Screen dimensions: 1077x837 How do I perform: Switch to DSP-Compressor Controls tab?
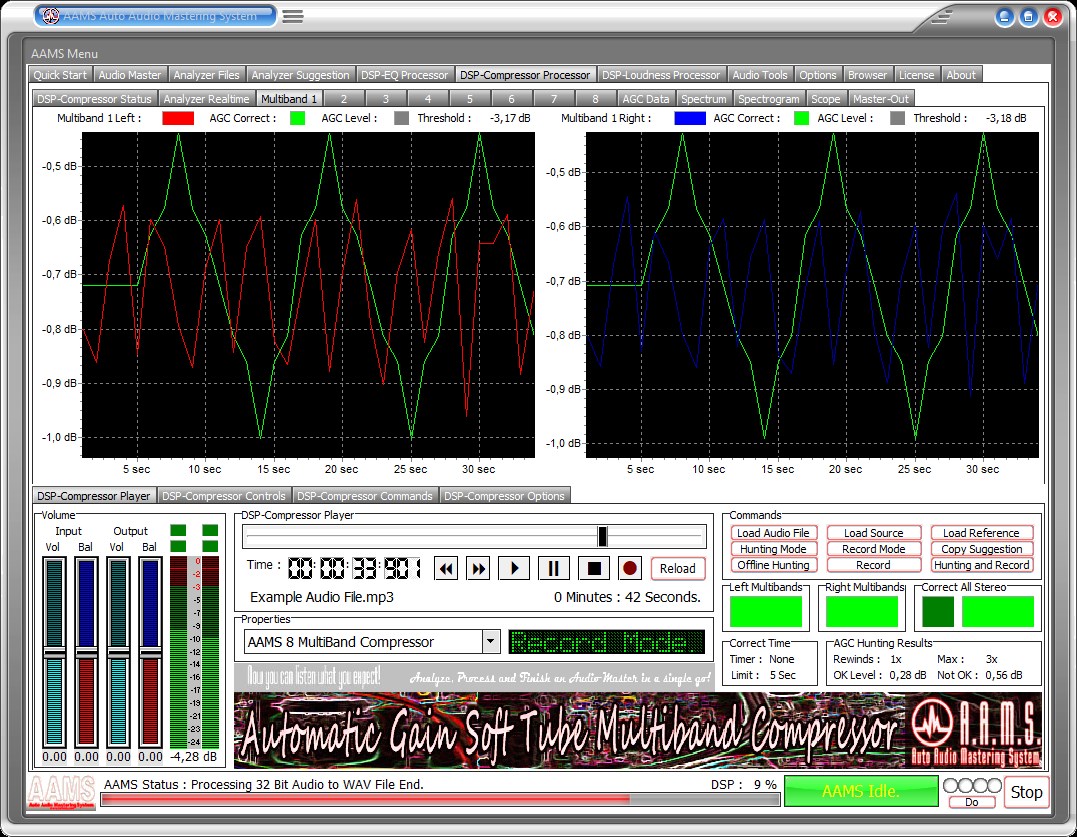[223, 496]
